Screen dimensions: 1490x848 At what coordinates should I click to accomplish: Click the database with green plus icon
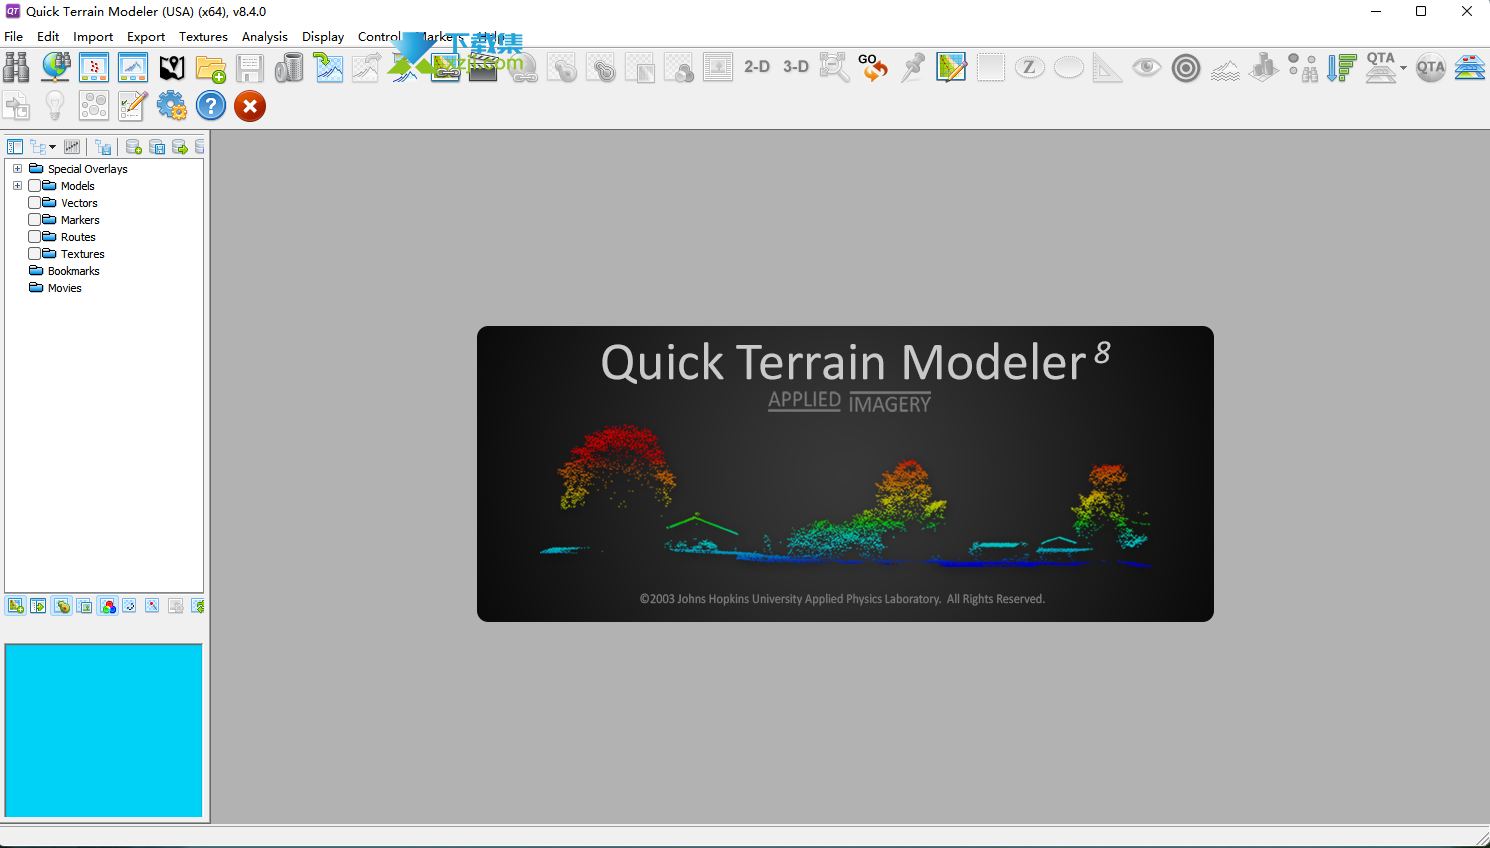[133, 147]
